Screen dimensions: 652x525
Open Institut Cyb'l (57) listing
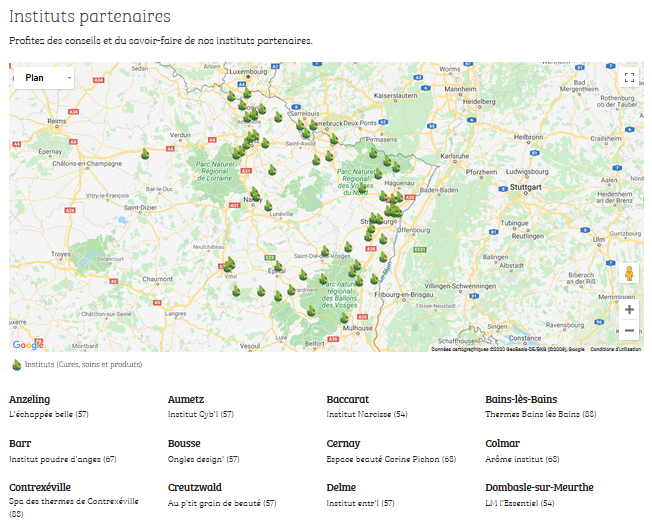pyautogui.click(x=201, y=414)
